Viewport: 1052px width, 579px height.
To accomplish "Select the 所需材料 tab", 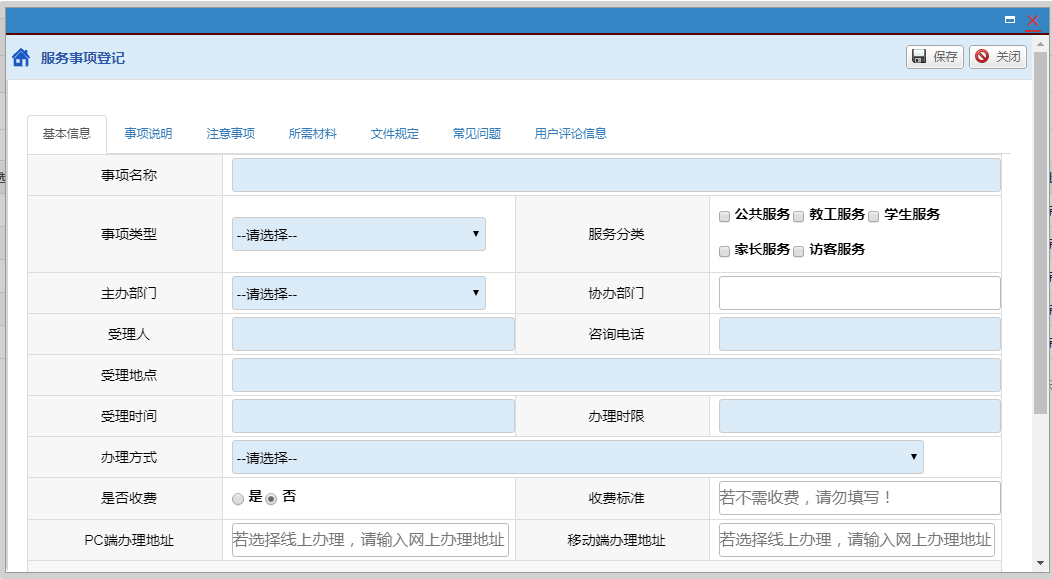I will (x=312, y=134).
